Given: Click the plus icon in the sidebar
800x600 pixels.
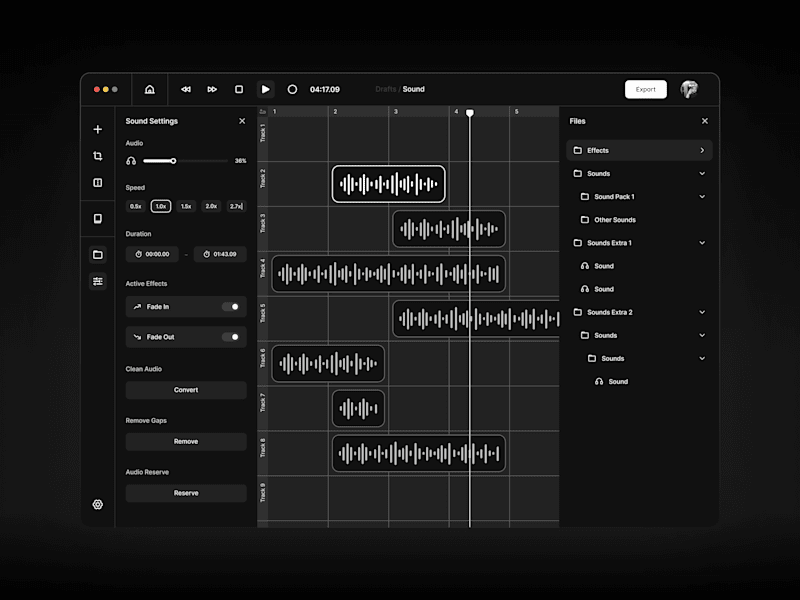Looking at the screenshot, I should (97, 130).
